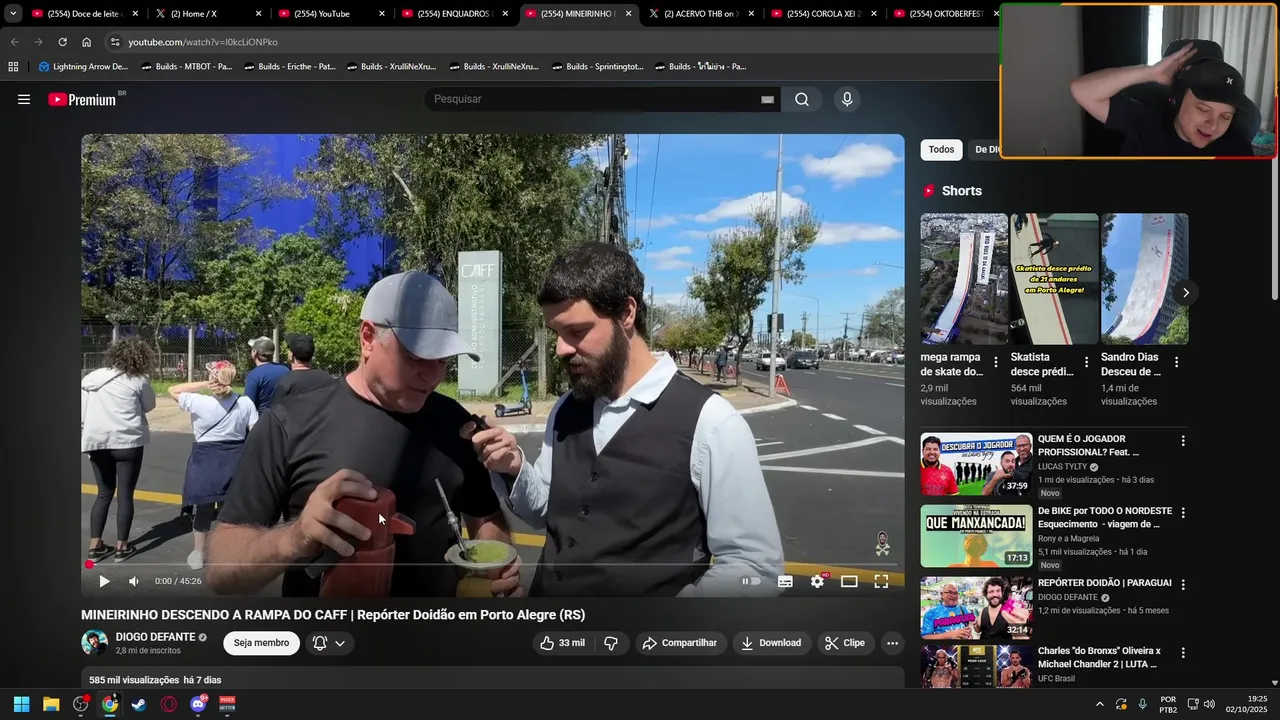Select the Todos filter chip

(x=941, y=149)
